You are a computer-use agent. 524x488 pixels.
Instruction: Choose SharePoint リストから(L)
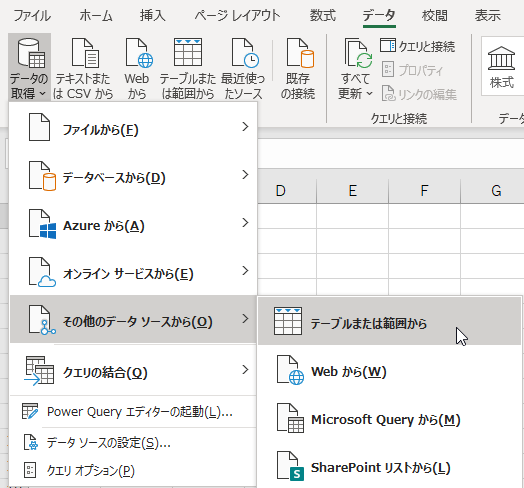click(390, 467)
